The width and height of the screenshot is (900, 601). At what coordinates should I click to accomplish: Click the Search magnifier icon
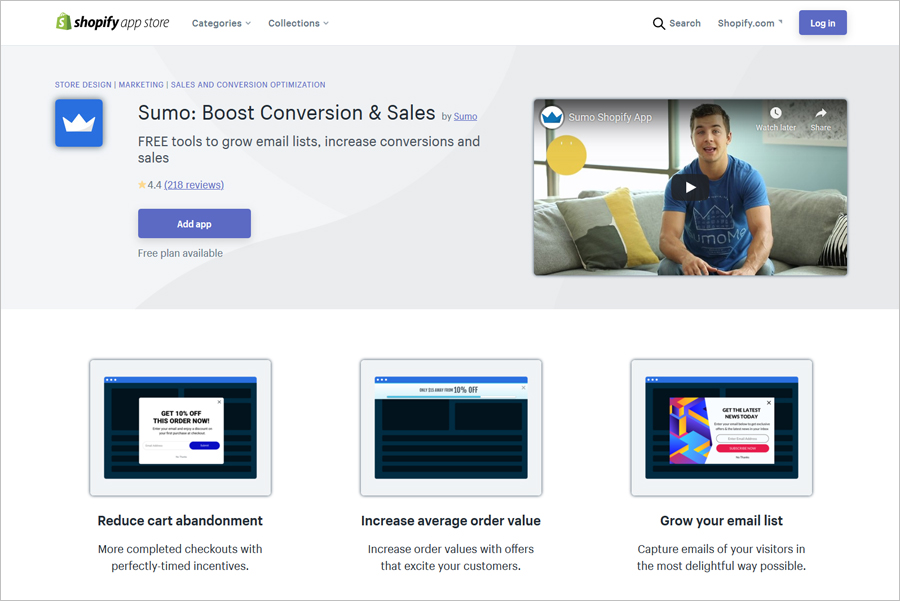[x=659, y=24]
